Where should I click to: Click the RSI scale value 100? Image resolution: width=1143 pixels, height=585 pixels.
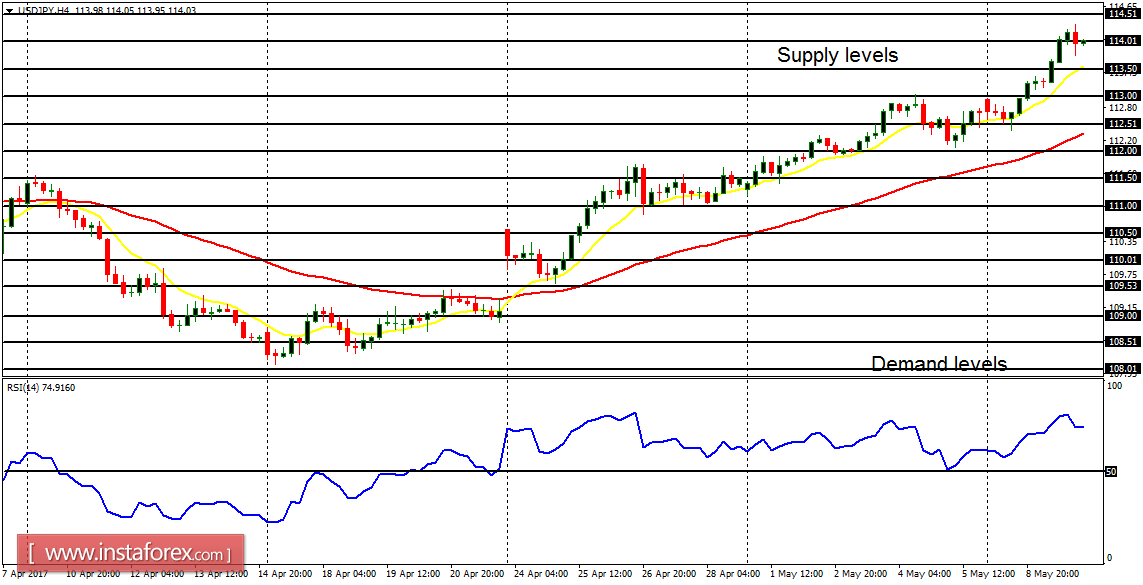click(x=1114, y=385)
